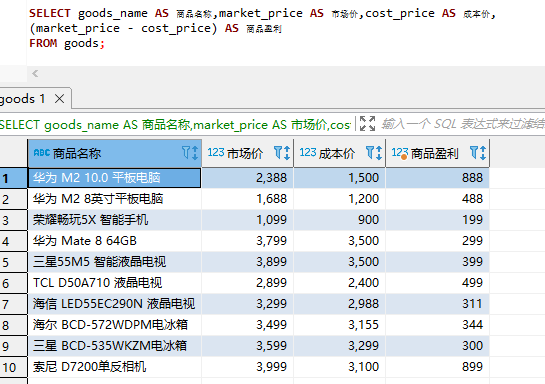Select row number 9 header

click(13, 346)
